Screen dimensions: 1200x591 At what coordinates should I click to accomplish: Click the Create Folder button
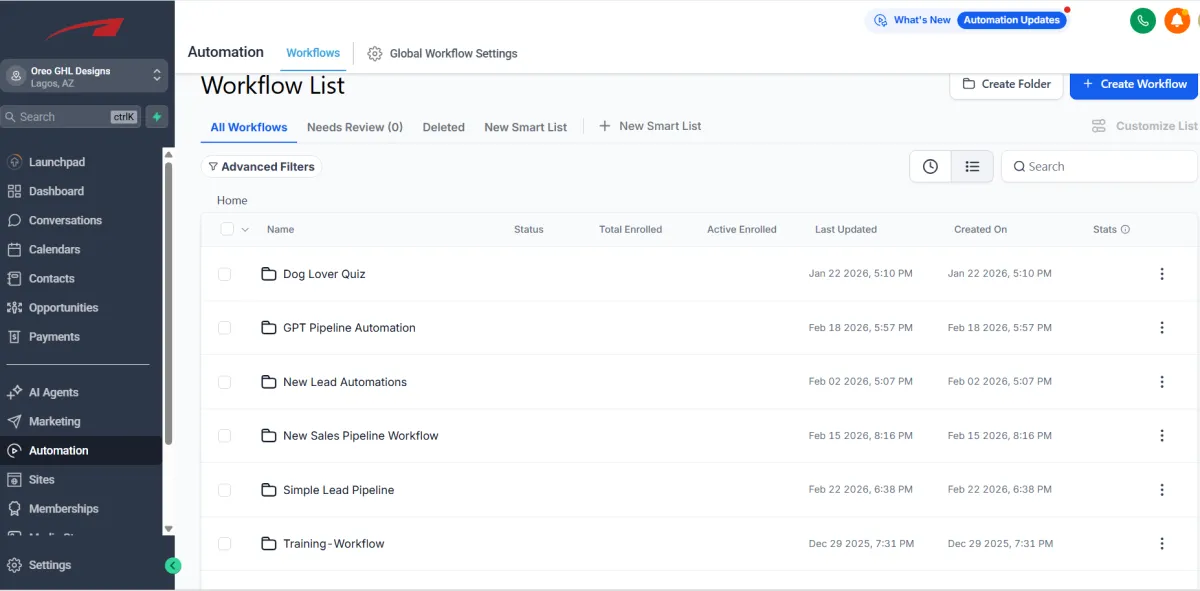click(1006, 84)
